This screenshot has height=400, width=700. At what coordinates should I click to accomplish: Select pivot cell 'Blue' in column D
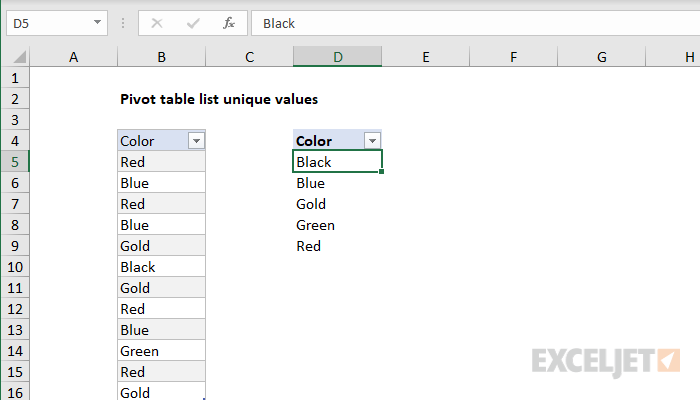338,183
